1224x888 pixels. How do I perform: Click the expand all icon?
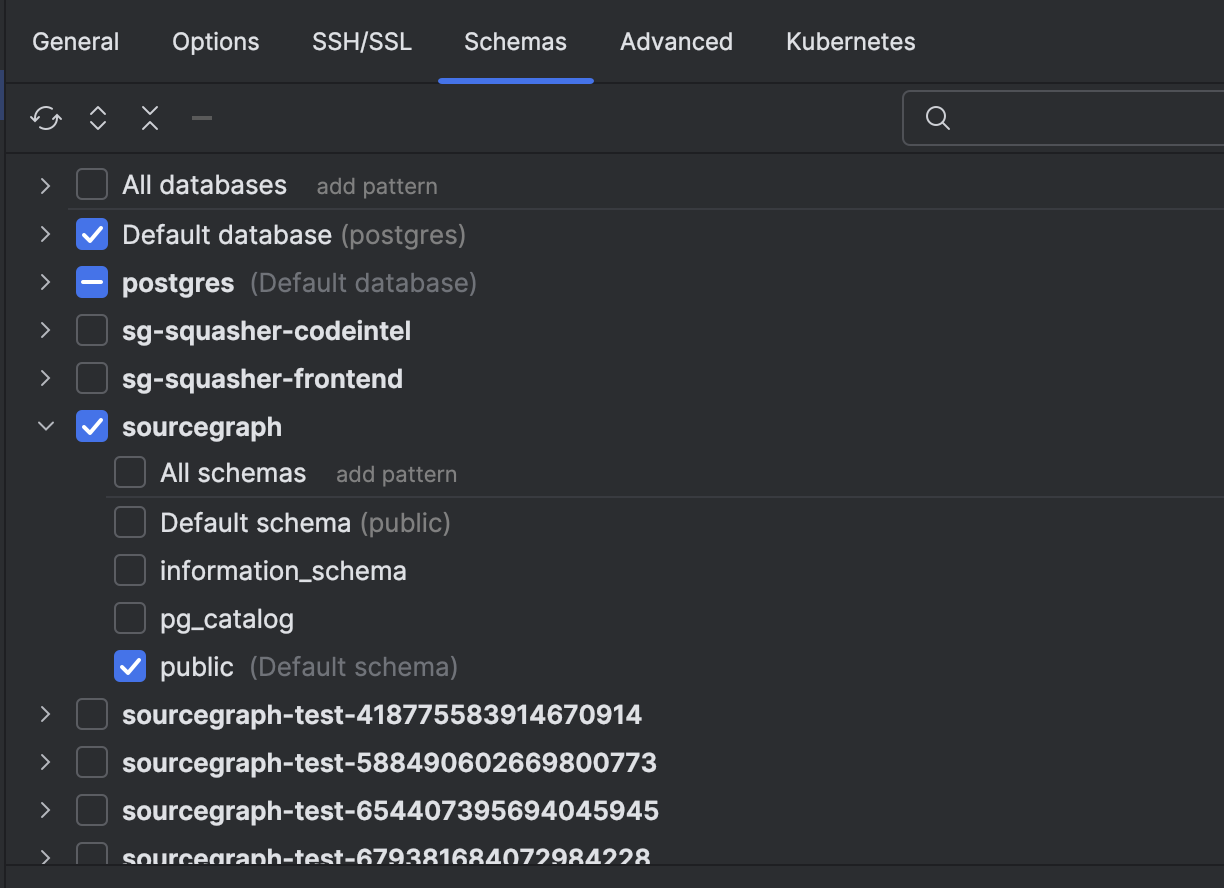point(98,119)
